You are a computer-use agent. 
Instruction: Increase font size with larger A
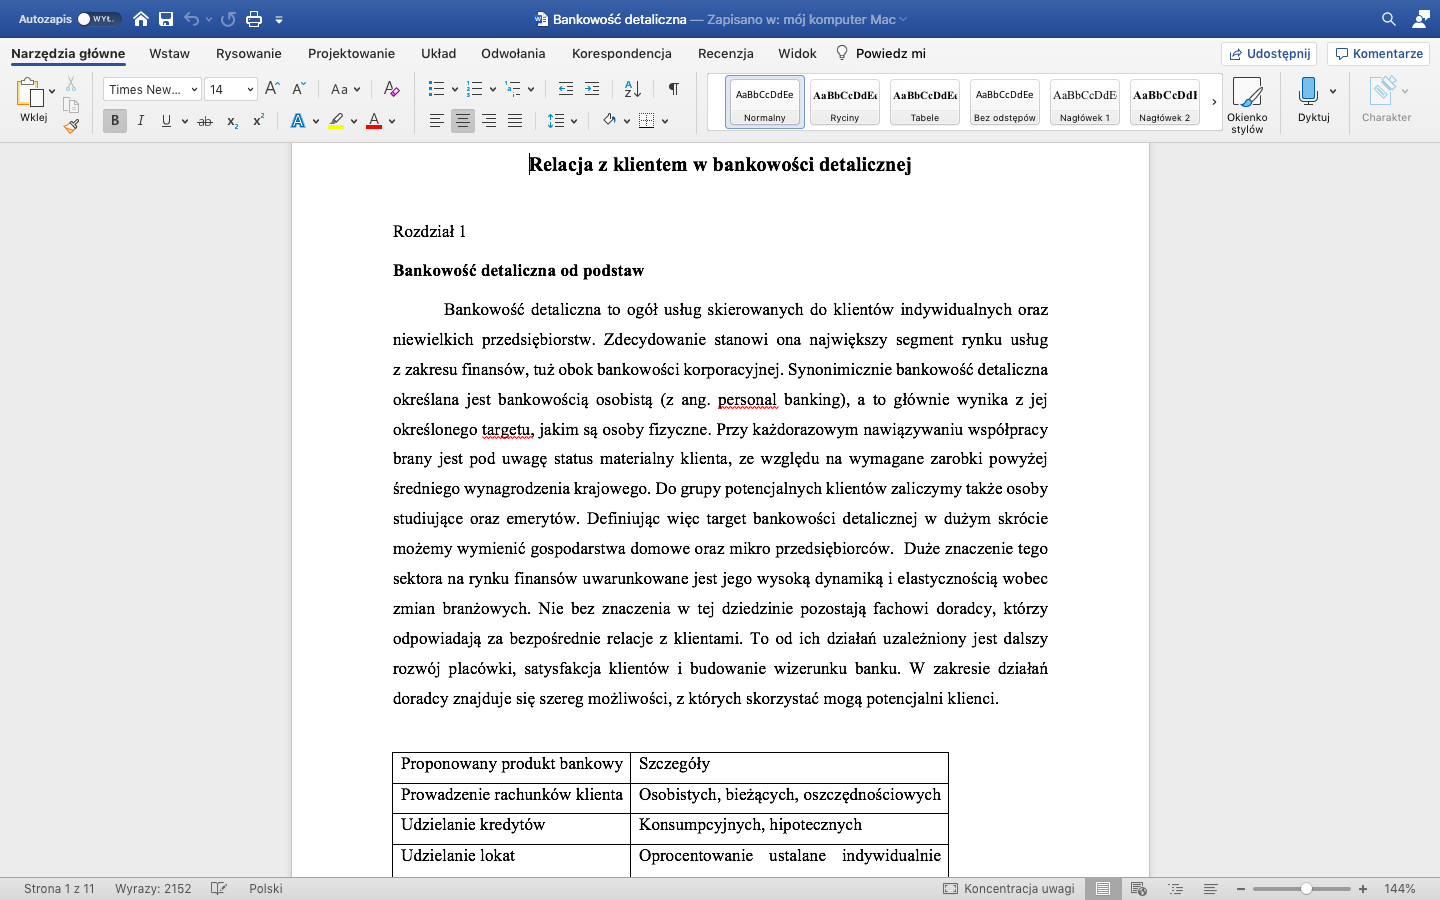coord(272,89)
